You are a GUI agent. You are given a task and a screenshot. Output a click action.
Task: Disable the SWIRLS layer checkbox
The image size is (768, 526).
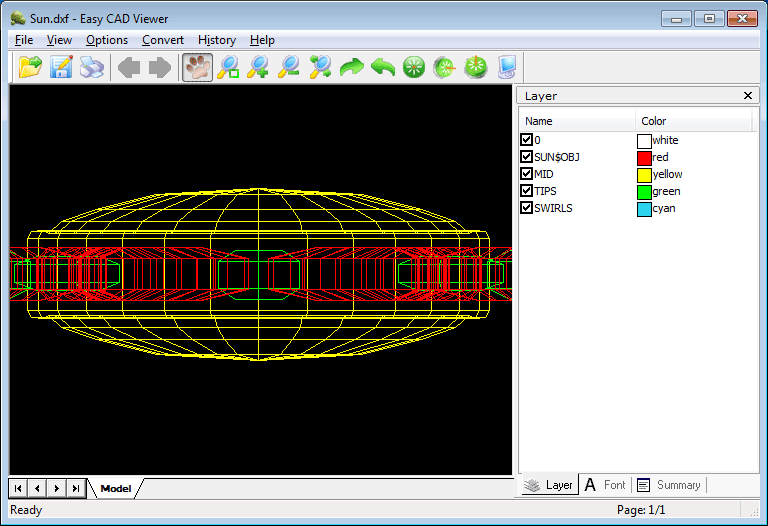527,208
